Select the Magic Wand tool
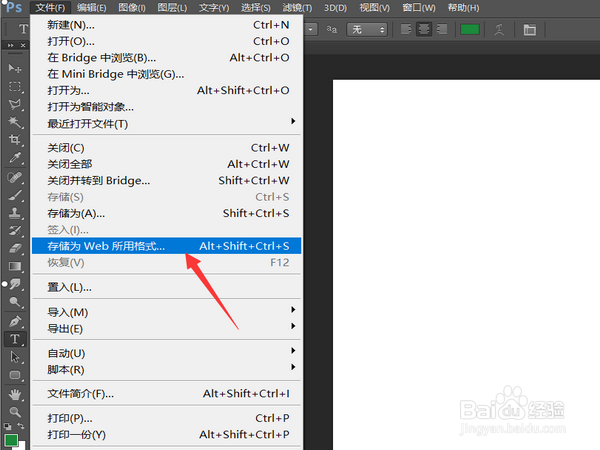 [15, 122]
